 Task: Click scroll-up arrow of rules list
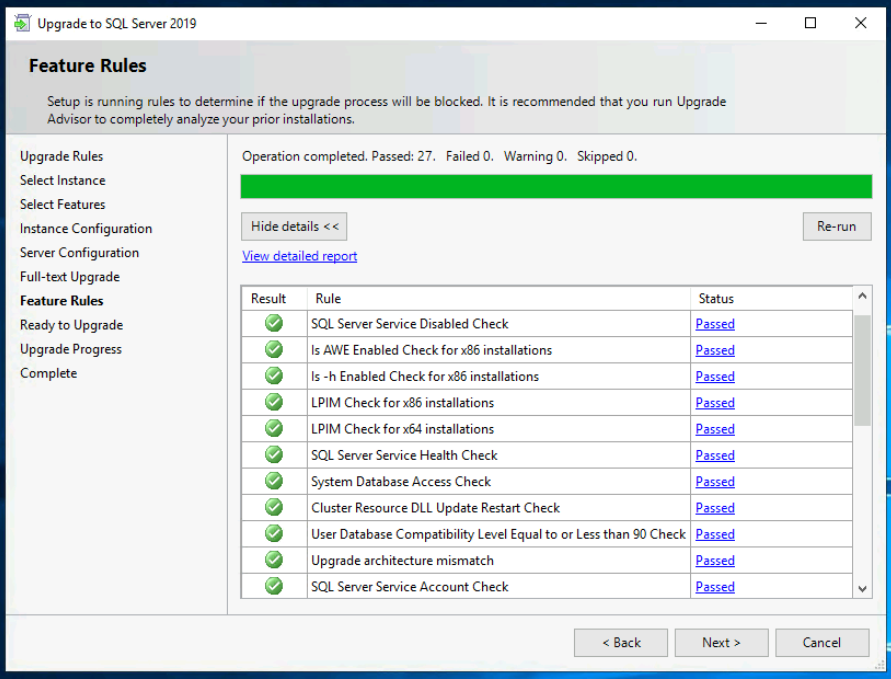(x=863, y=296)
